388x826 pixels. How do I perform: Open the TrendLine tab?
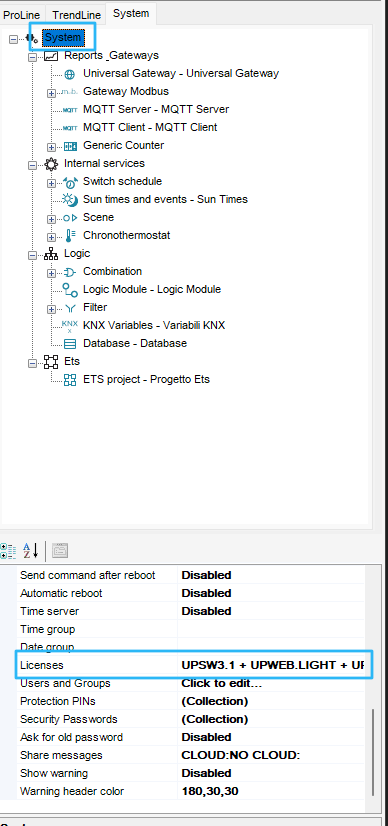(x=76, y=15)
